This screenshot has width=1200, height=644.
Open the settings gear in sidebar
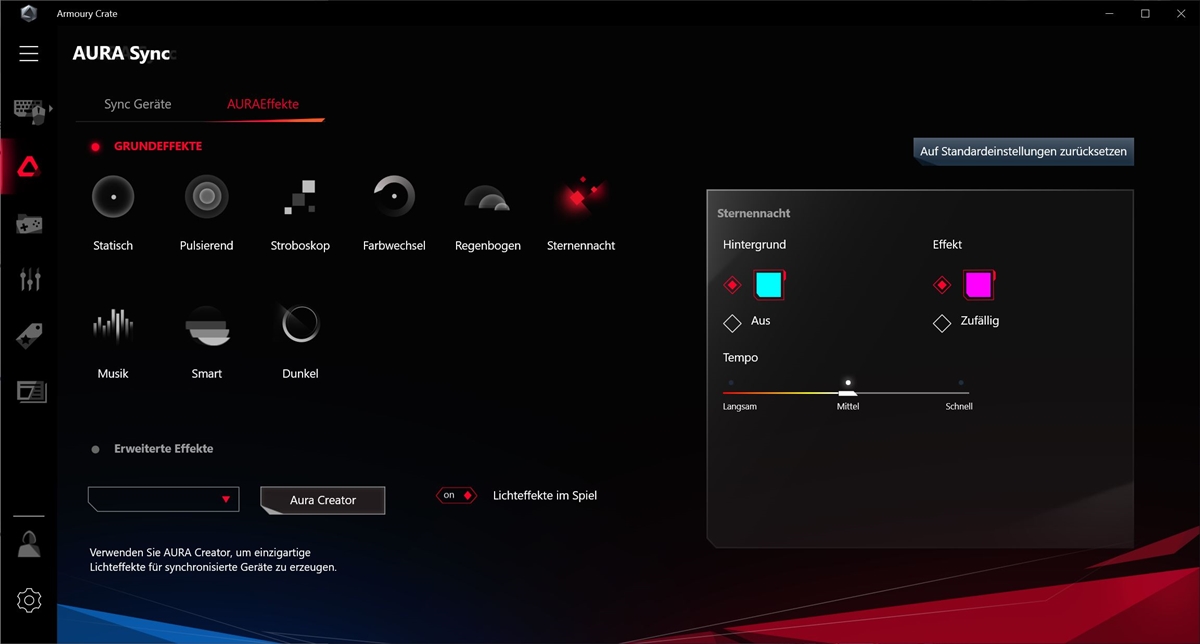click(x=29, y=600)
